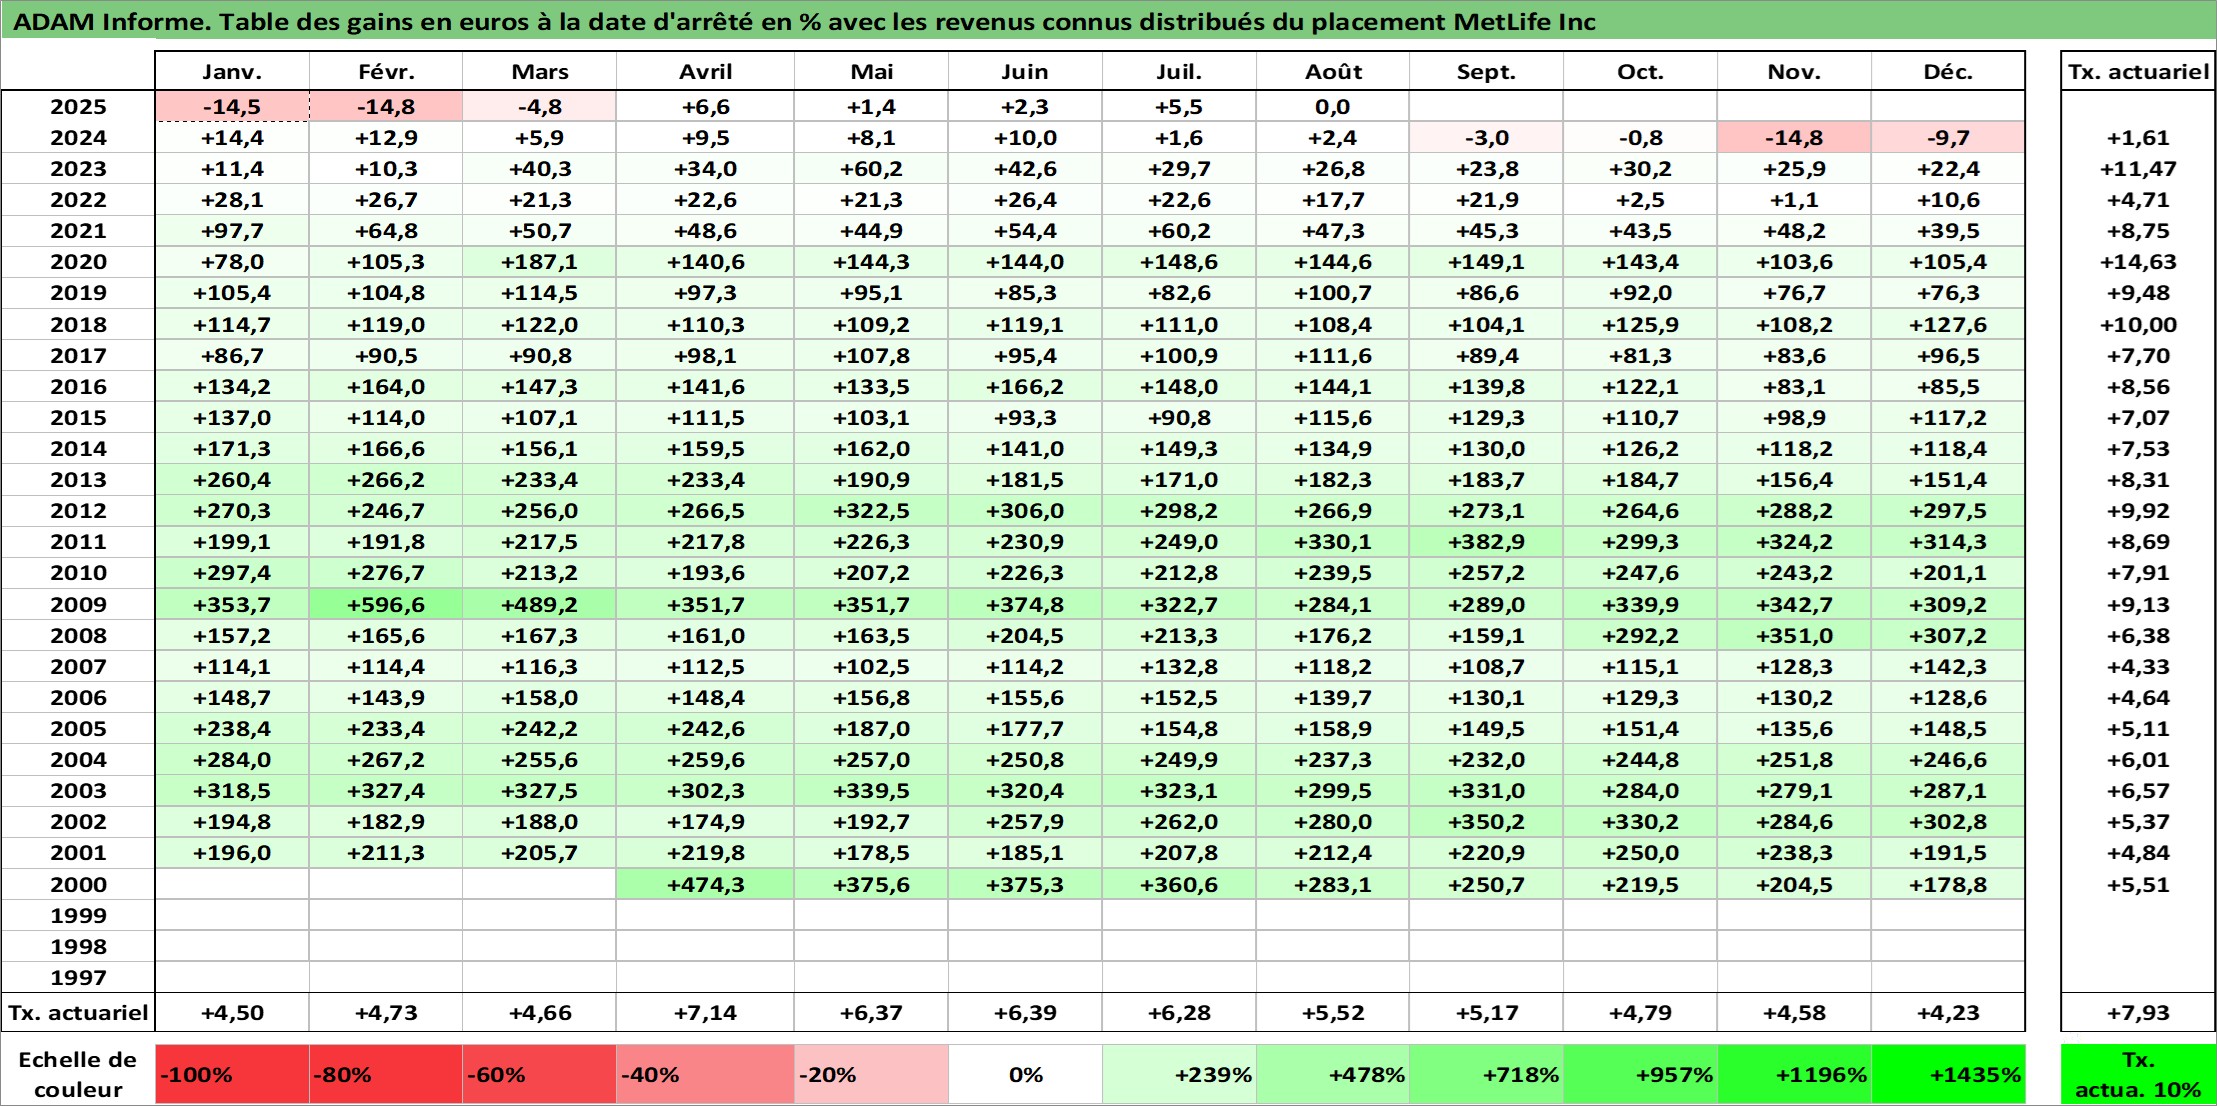
Task: Click the -60% color scale swatch
Action: tap(540, 1075)
